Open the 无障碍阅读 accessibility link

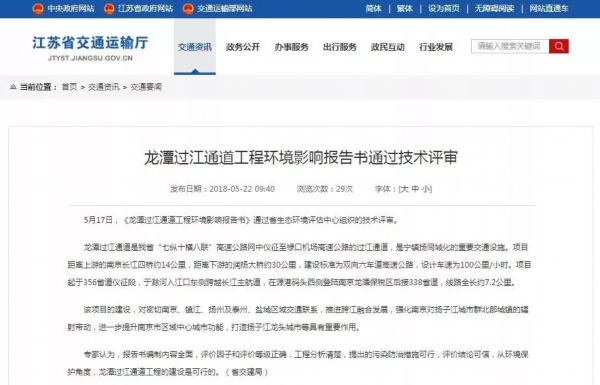pos(494,8)
